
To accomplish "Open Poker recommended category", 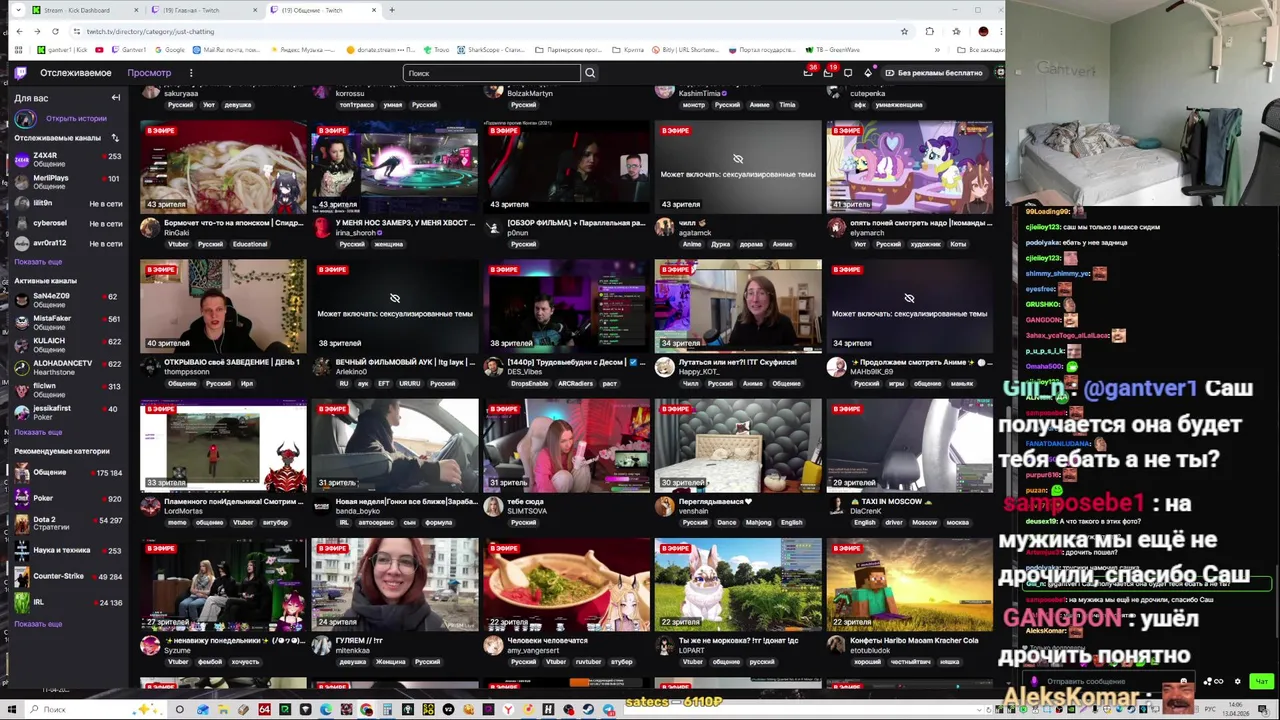I will click(67, 498).
